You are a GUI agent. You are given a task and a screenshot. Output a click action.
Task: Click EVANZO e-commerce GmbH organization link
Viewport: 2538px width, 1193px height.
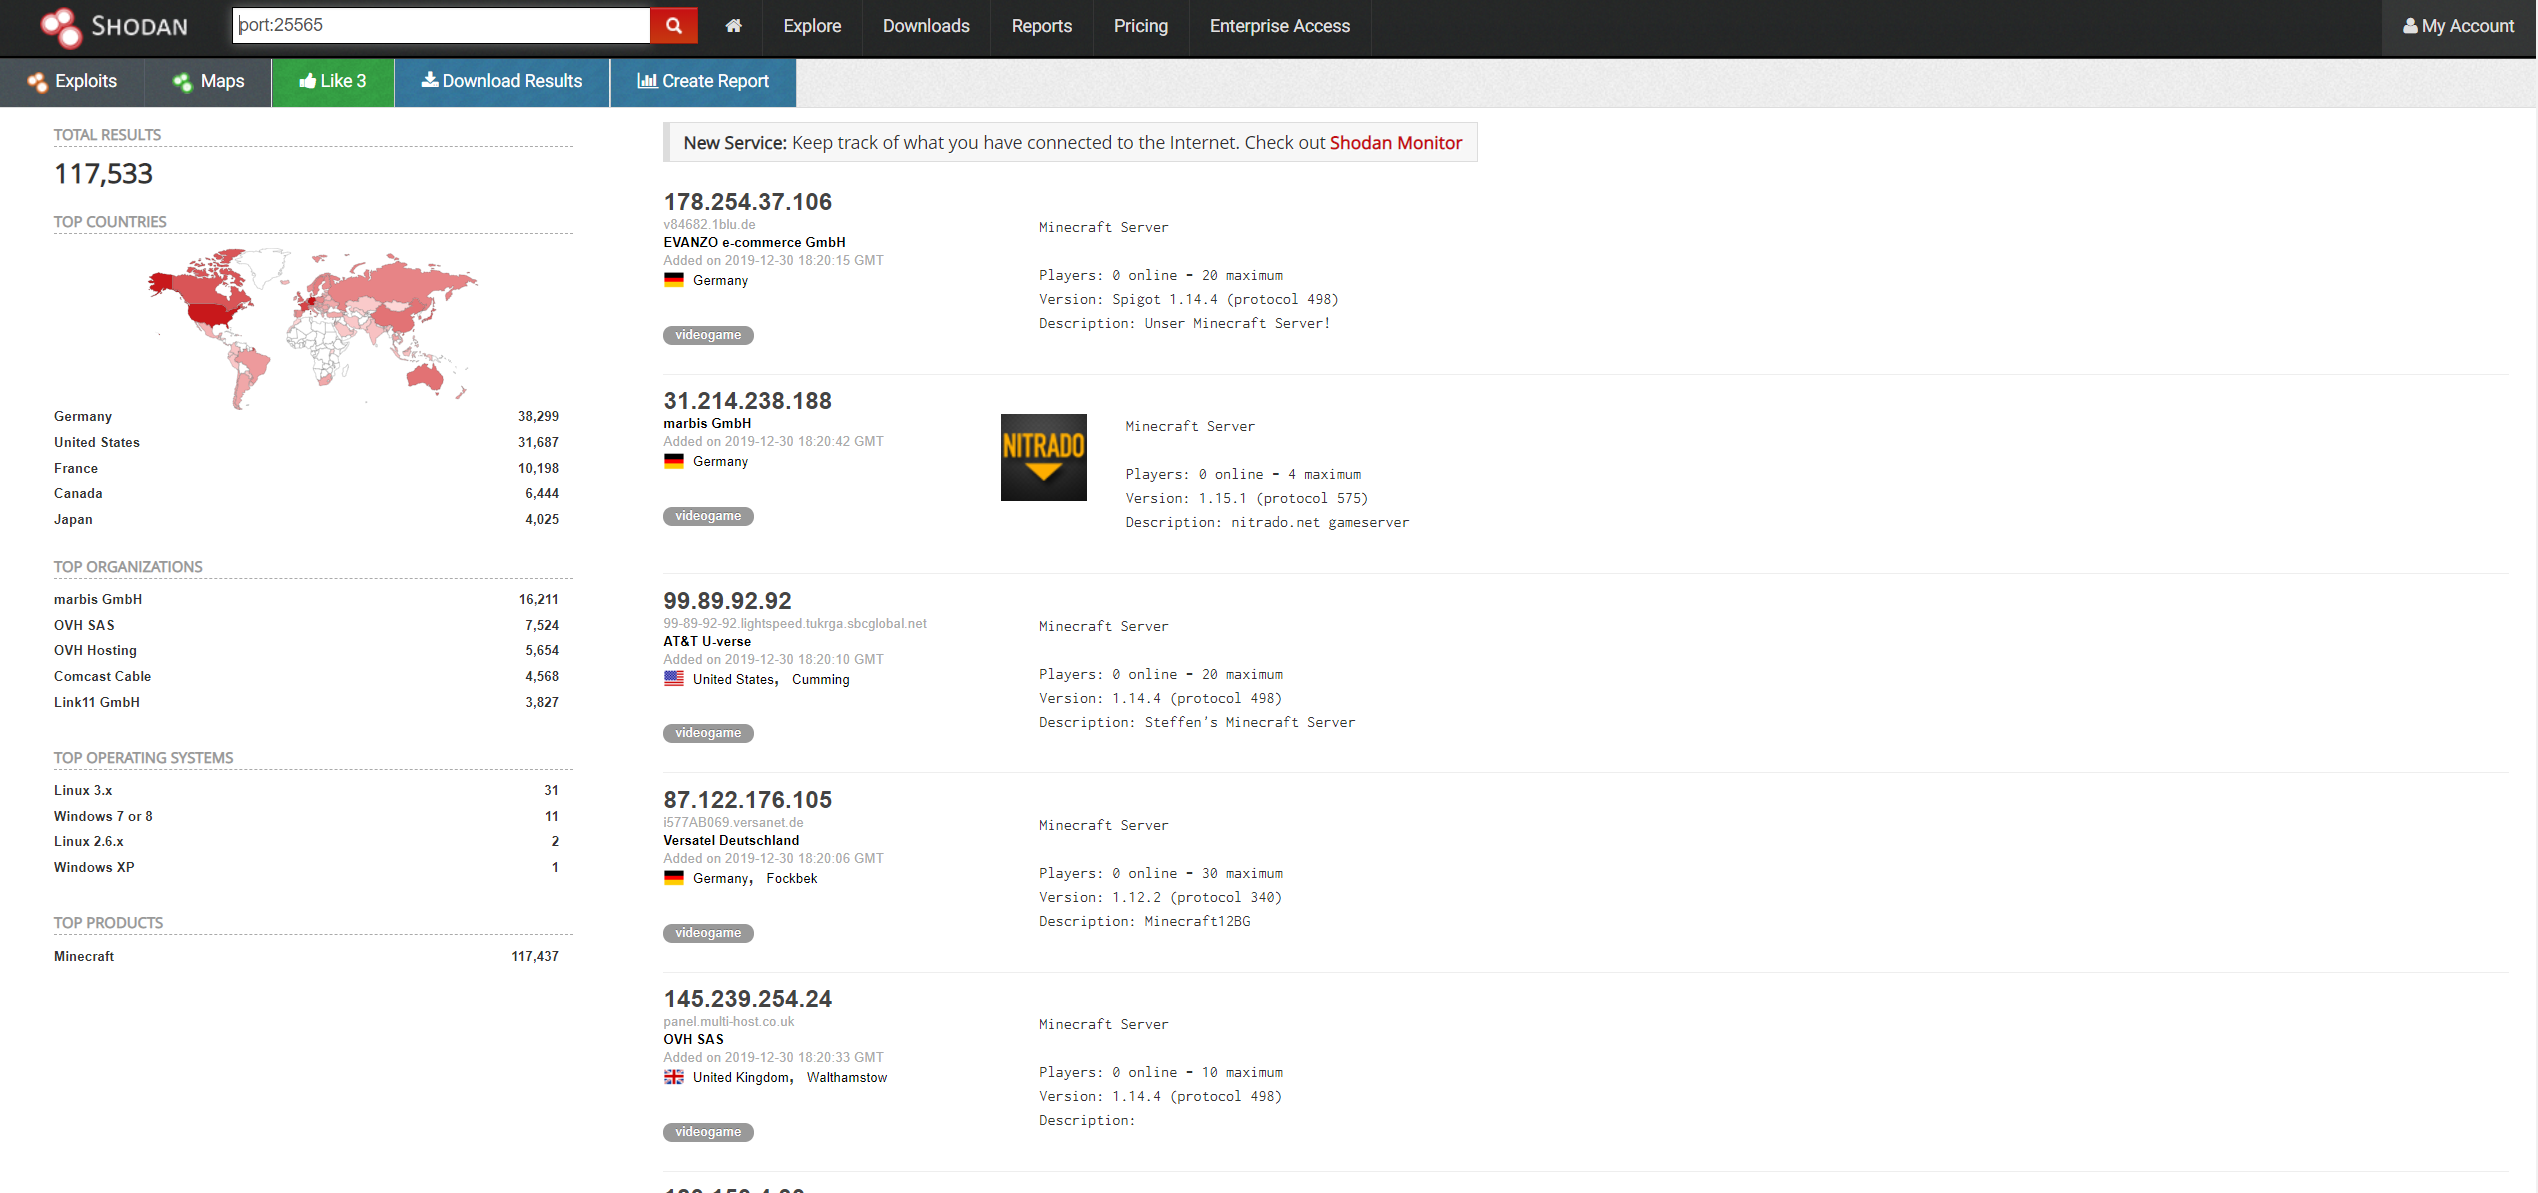click(x=754, y=242)
